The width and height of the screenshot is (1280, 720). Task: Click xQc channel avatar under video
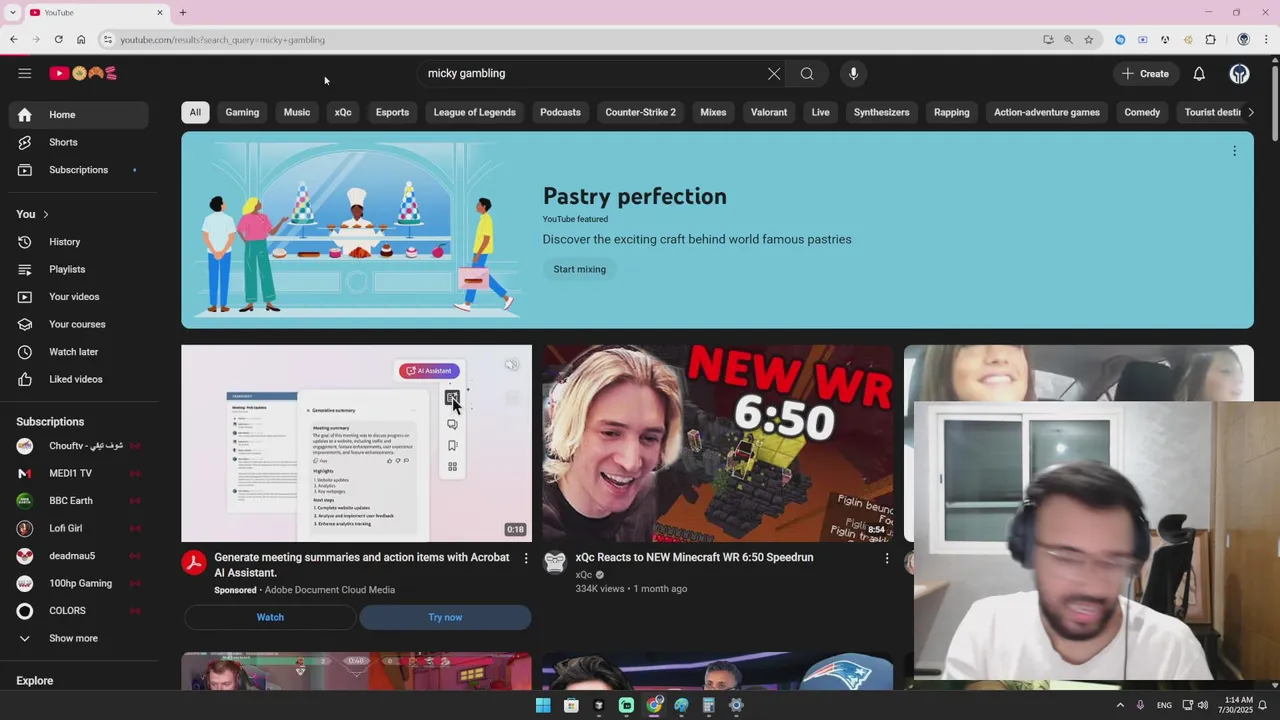pyautogui.click(x=555, y=563)
